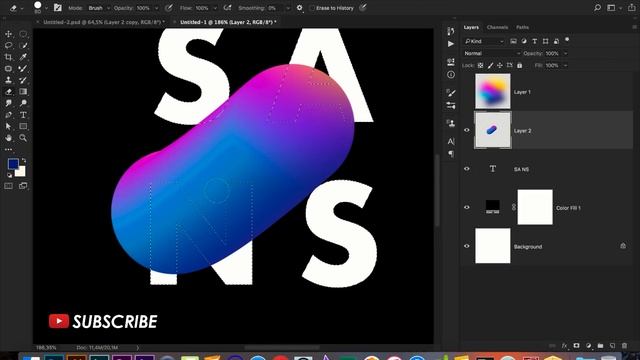Toggle Quick Mask mode

8,186
